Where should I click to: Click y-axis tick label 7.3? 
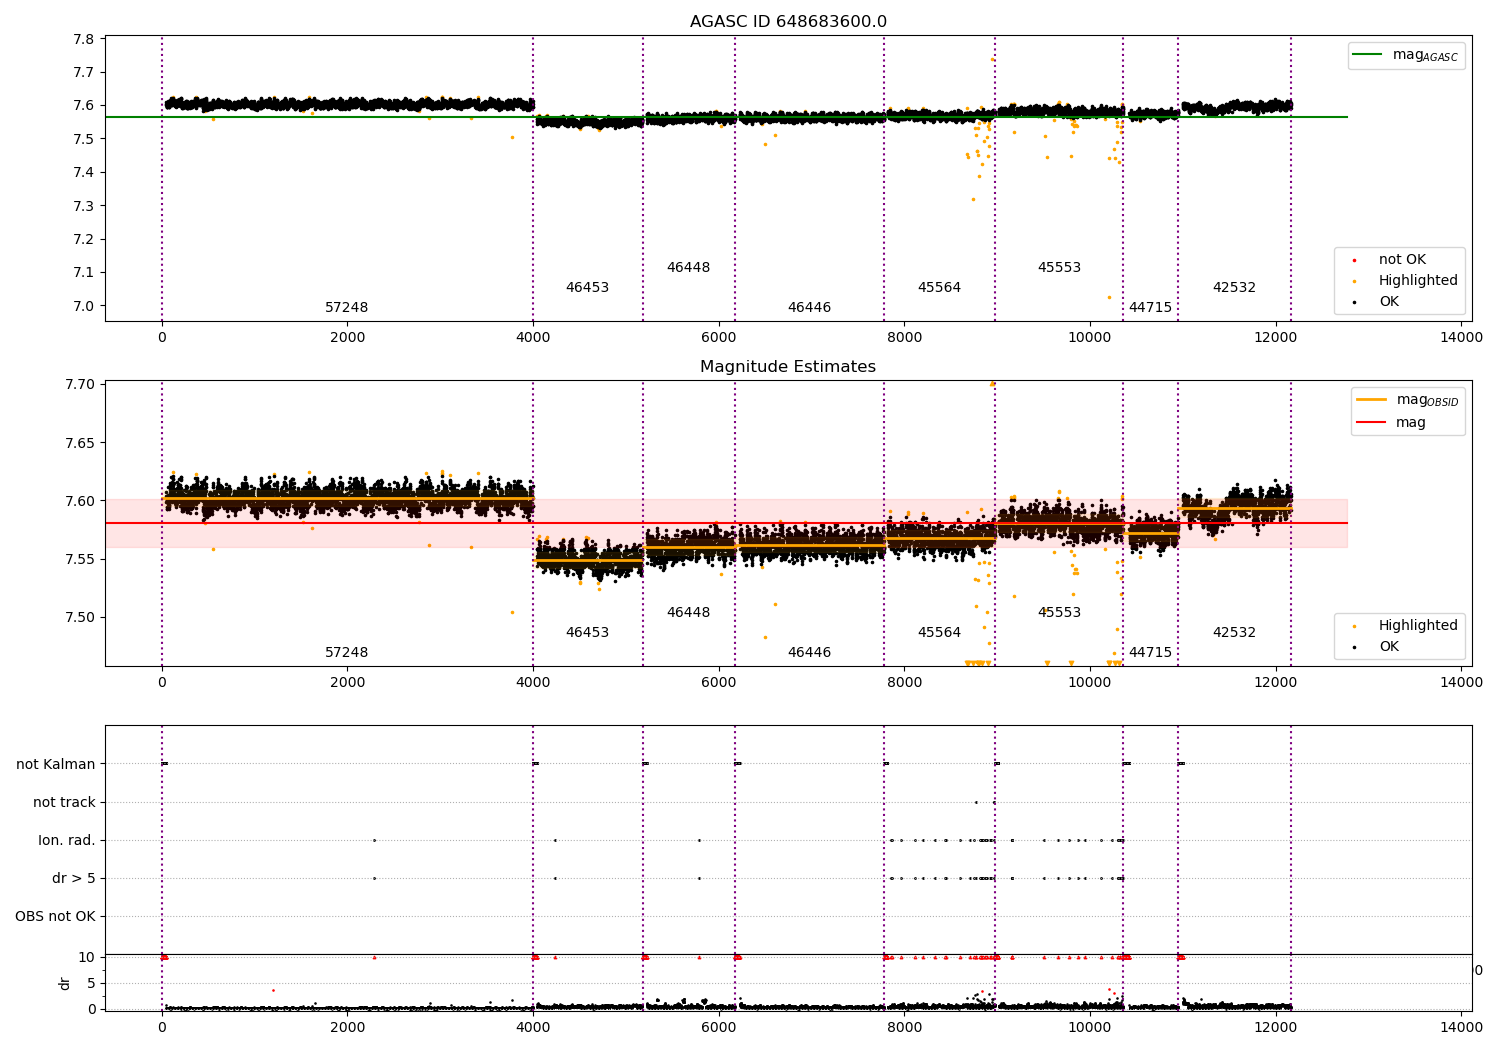(x=84, y=206)
